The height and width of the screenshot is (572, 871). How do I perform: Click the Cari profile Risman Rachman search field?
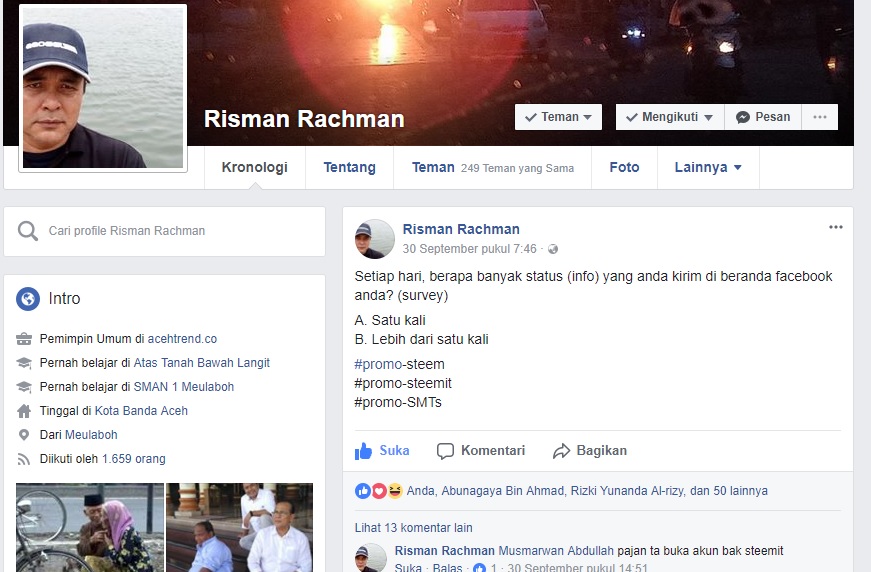(164, 231)
